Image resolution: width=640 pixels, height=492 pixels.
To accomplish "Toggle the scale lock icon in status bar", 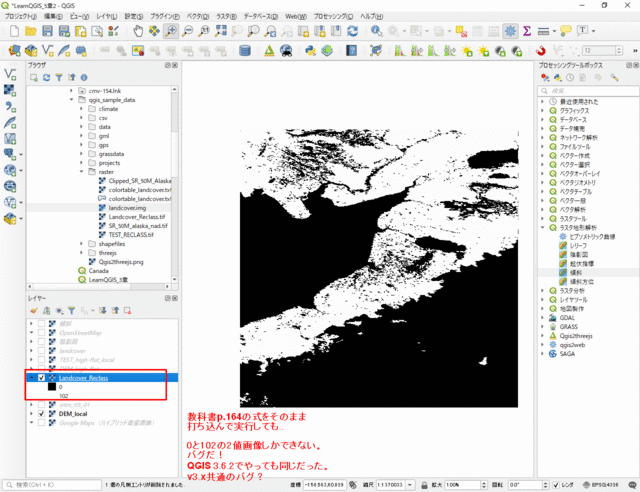I will 424,485.
